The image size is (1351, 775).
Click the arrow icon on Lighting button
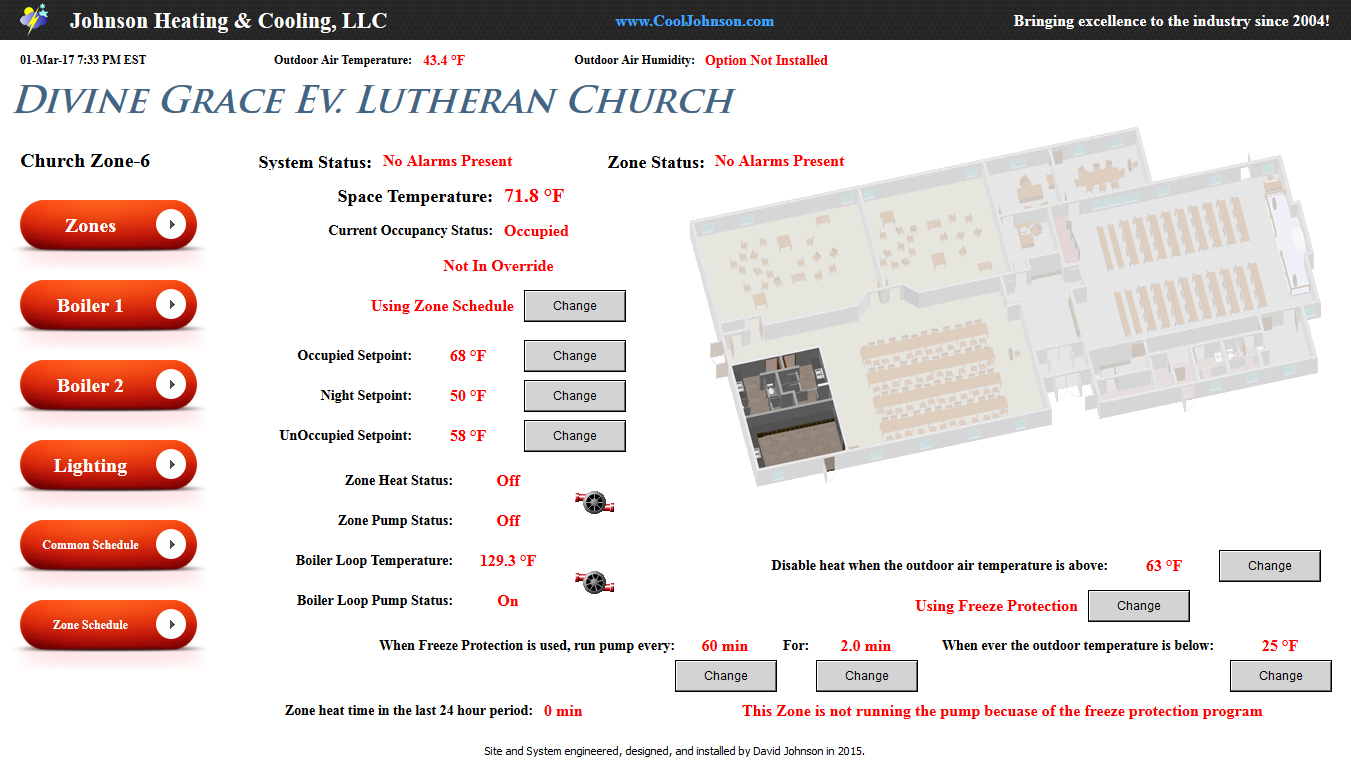tap(171, 465)
